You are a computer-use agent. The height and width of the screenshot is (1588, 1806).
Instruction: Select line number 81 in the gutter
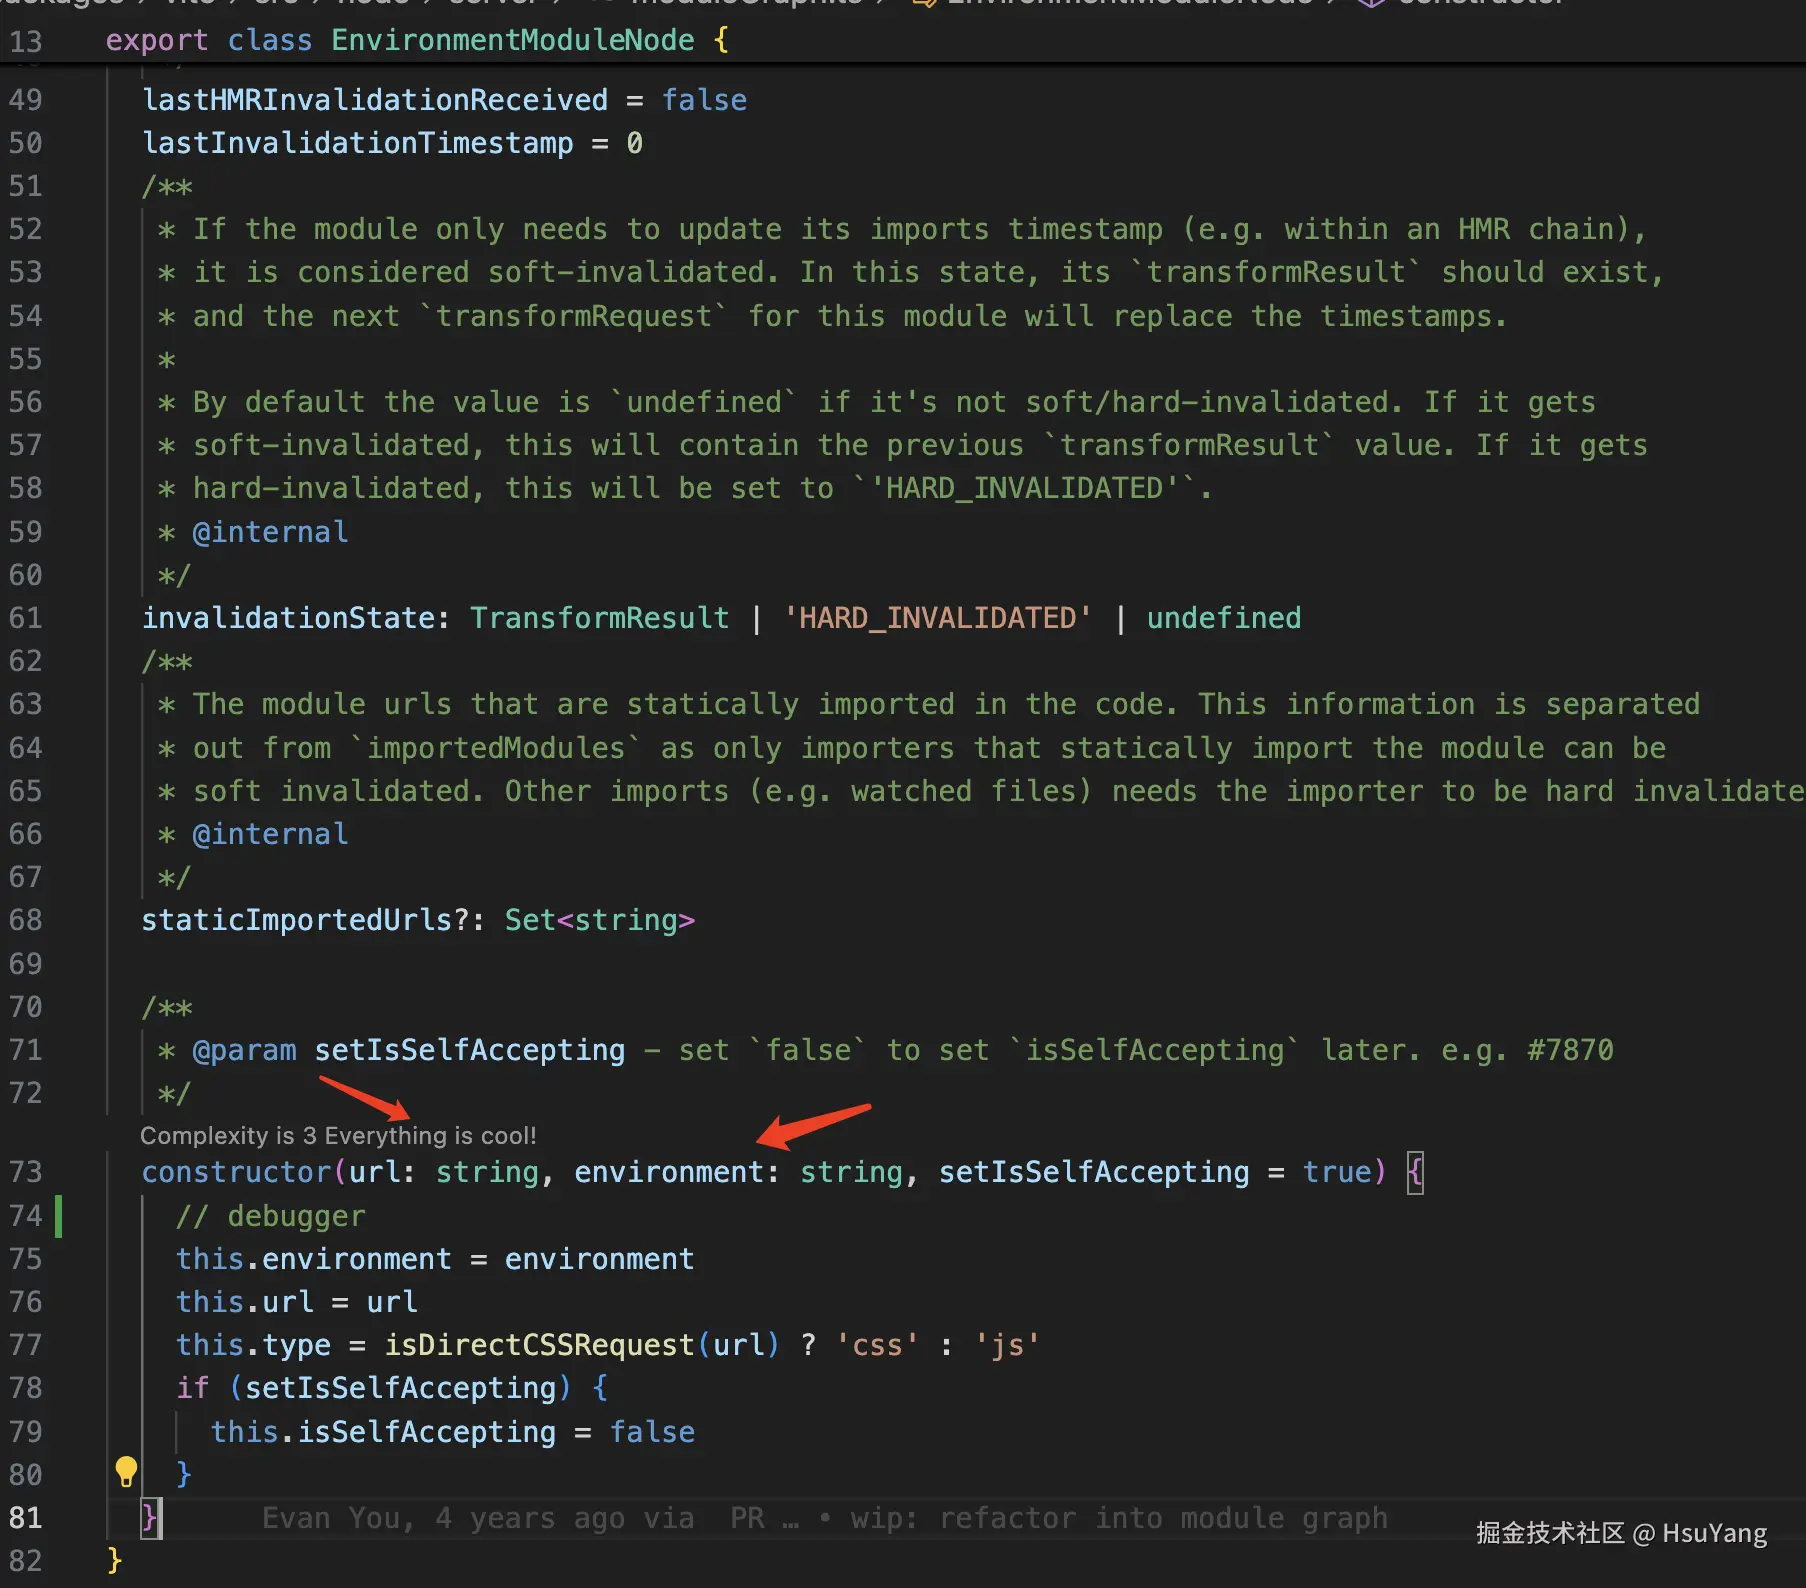(26, 1518)
